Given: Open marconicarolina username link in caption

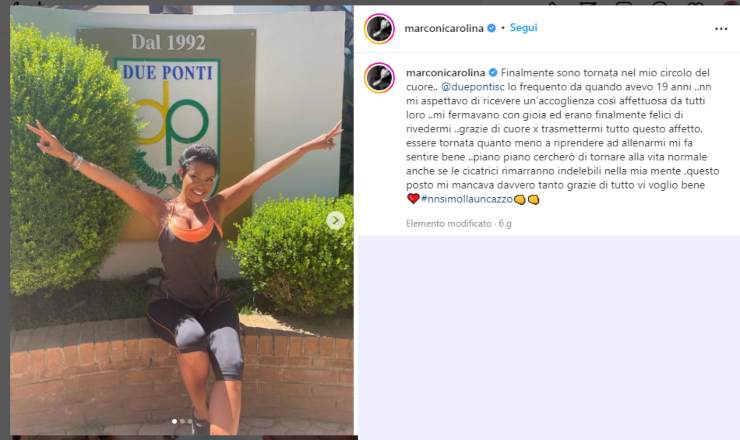Looking at the screenshot, I should pos(446,73).
